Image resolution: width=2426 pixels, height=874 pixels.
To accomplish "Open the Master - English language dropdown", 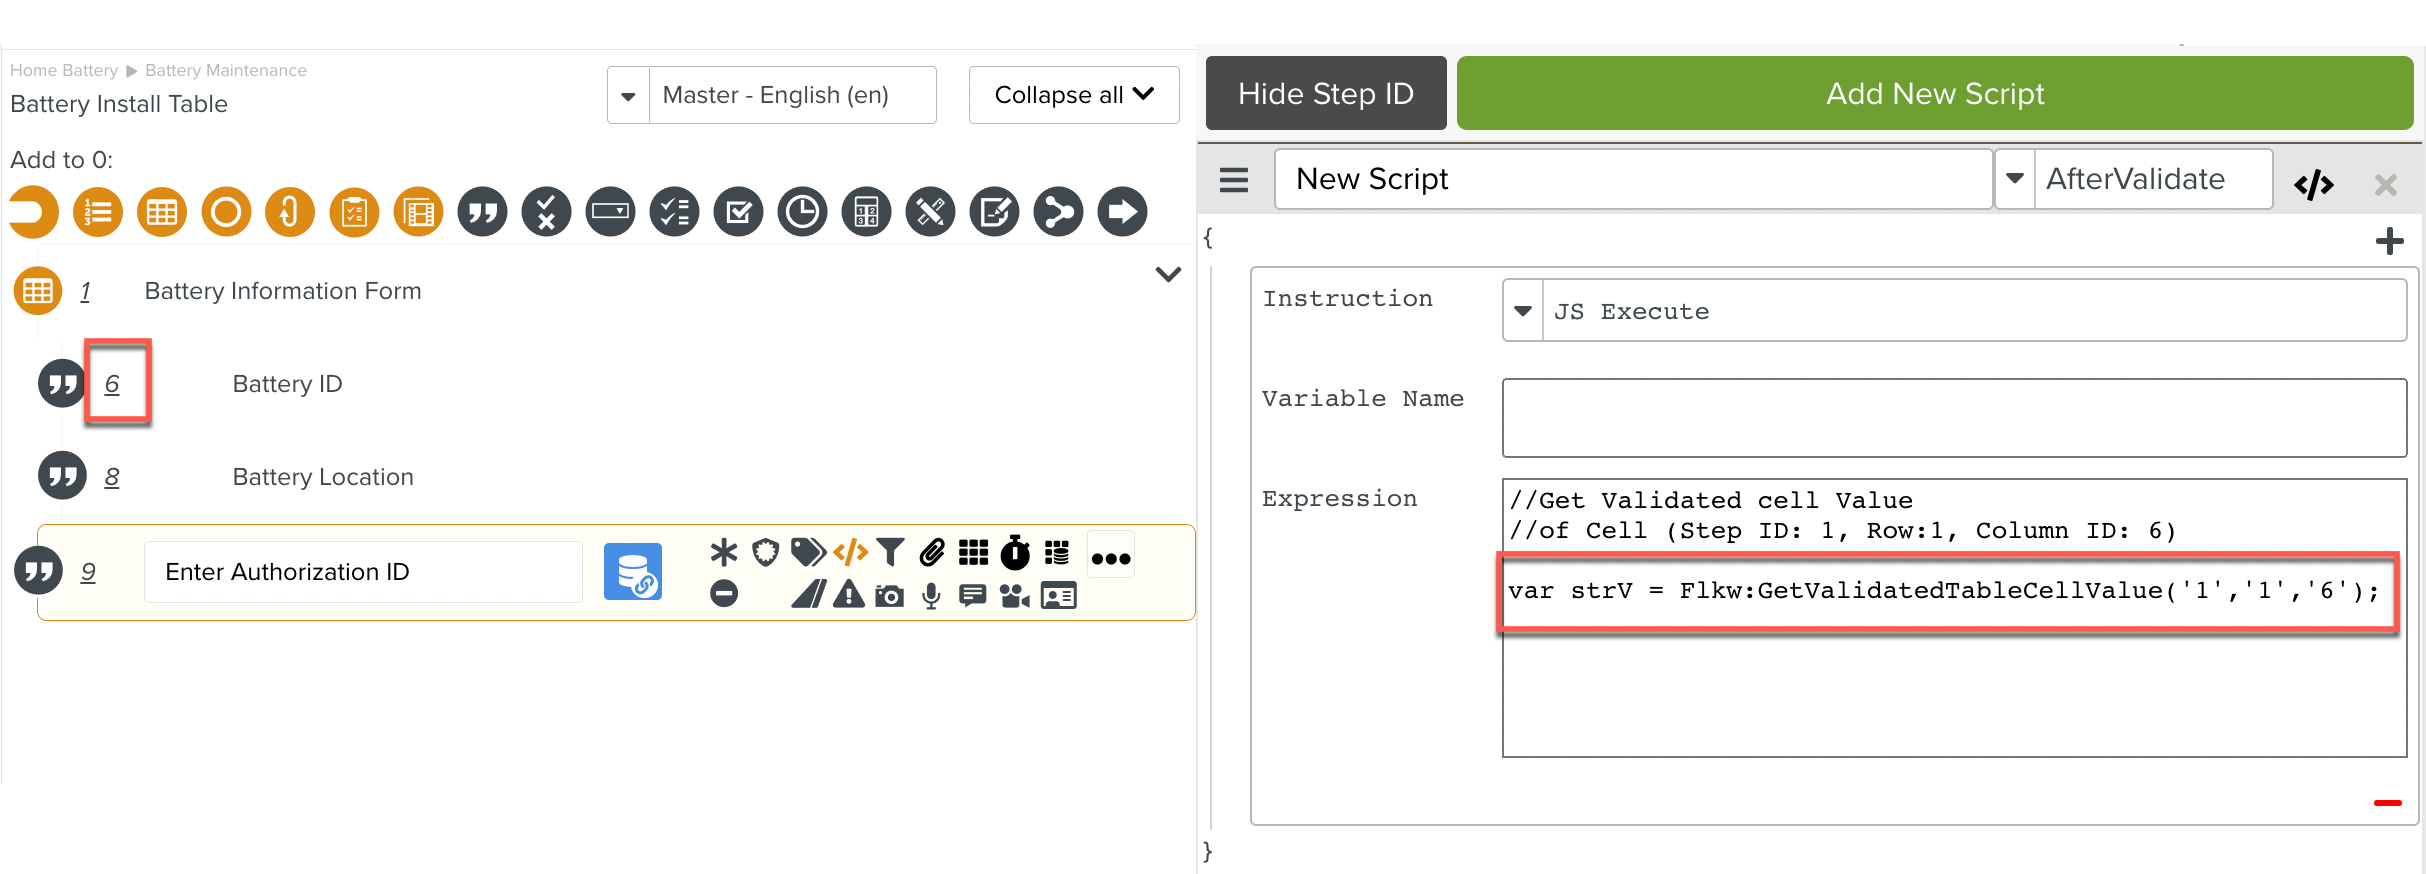I will click(628, 96).
